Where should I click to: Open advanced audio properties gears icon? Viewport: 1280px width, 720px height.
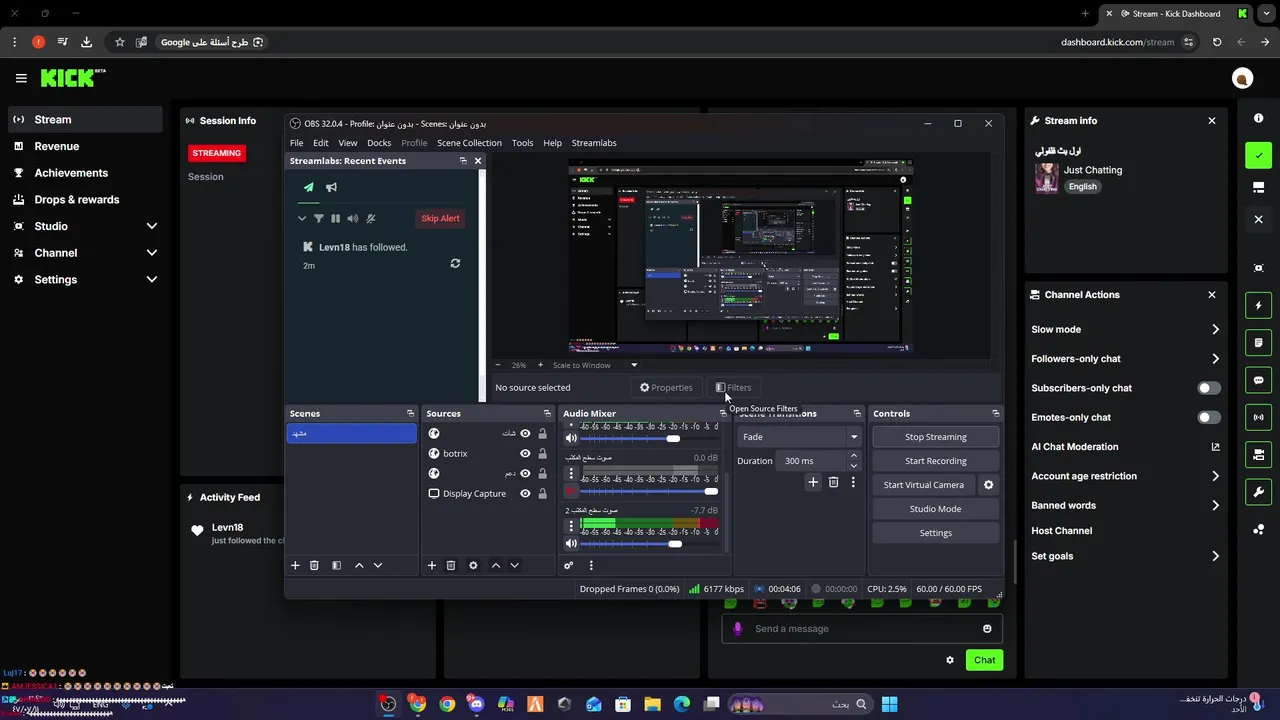pos(568,565)
